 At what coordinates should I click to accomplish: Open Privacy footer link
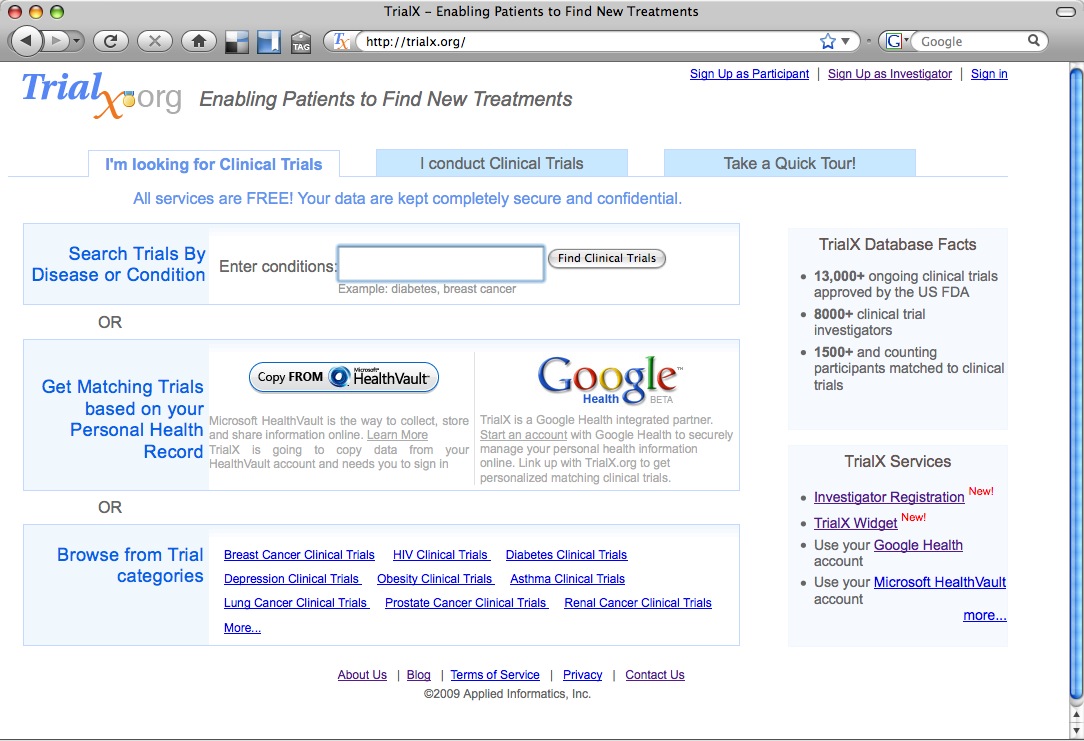pos(582,675)
